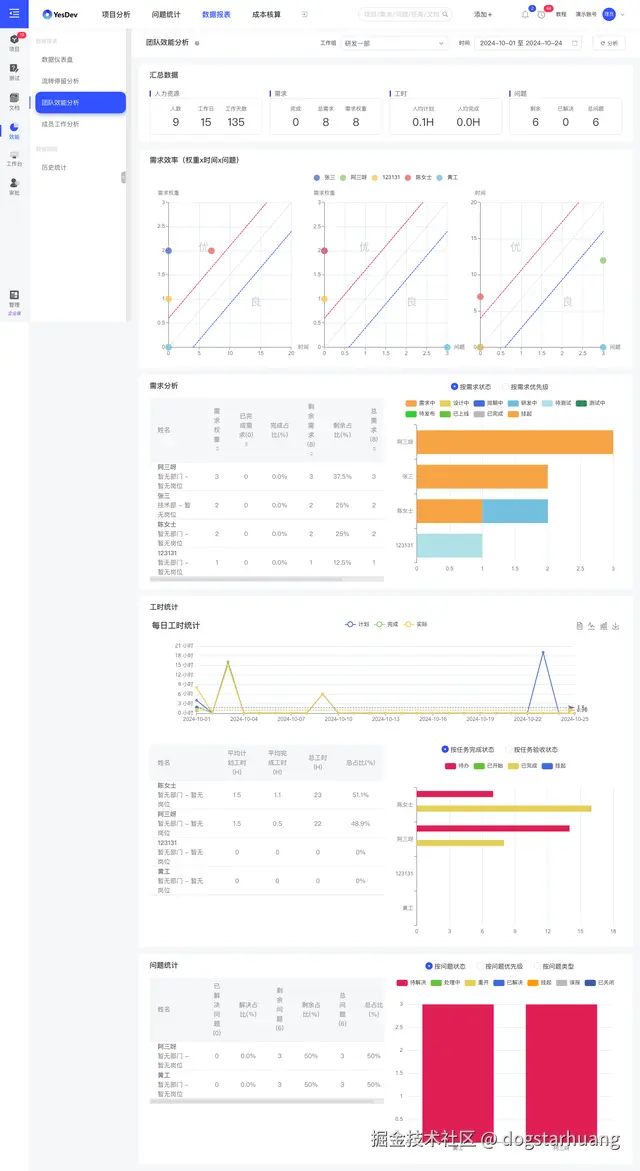640x1171 pixels.
Task: Select 按任务验收状态 radio button
Action: (509, 749)
